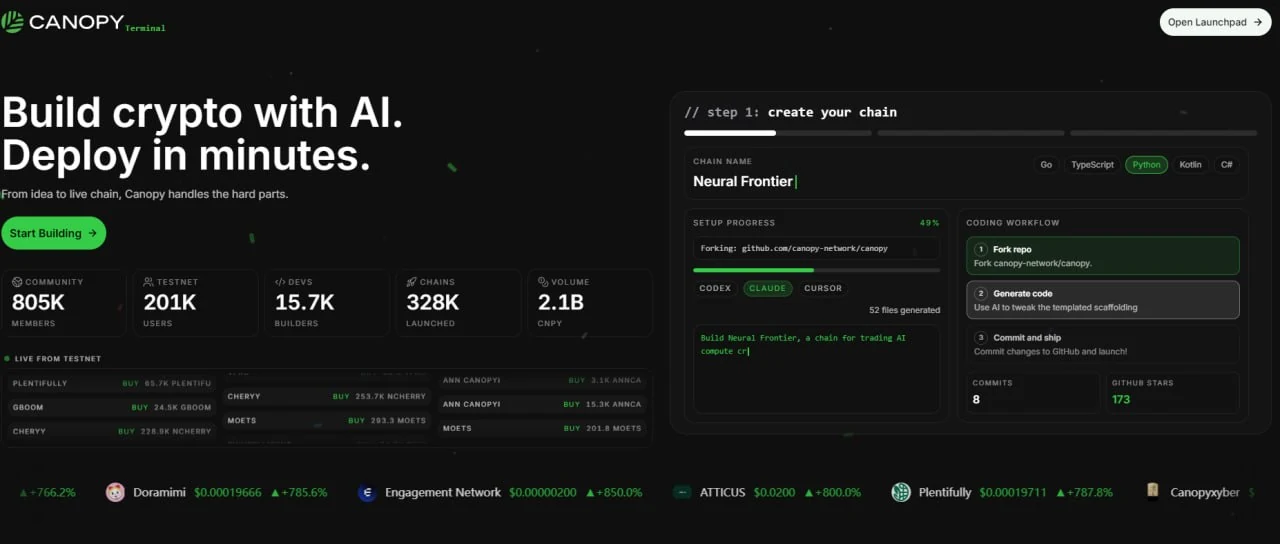Click the 52 files generated label

click(x=904, y=310)
